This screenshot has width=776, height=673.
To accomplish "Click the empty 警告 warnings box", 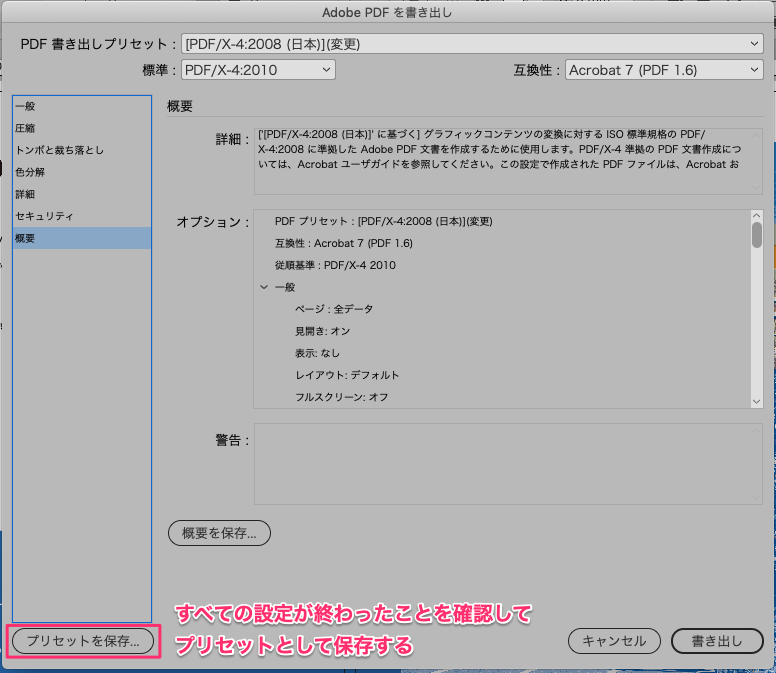I will click(x=508, y=464).
